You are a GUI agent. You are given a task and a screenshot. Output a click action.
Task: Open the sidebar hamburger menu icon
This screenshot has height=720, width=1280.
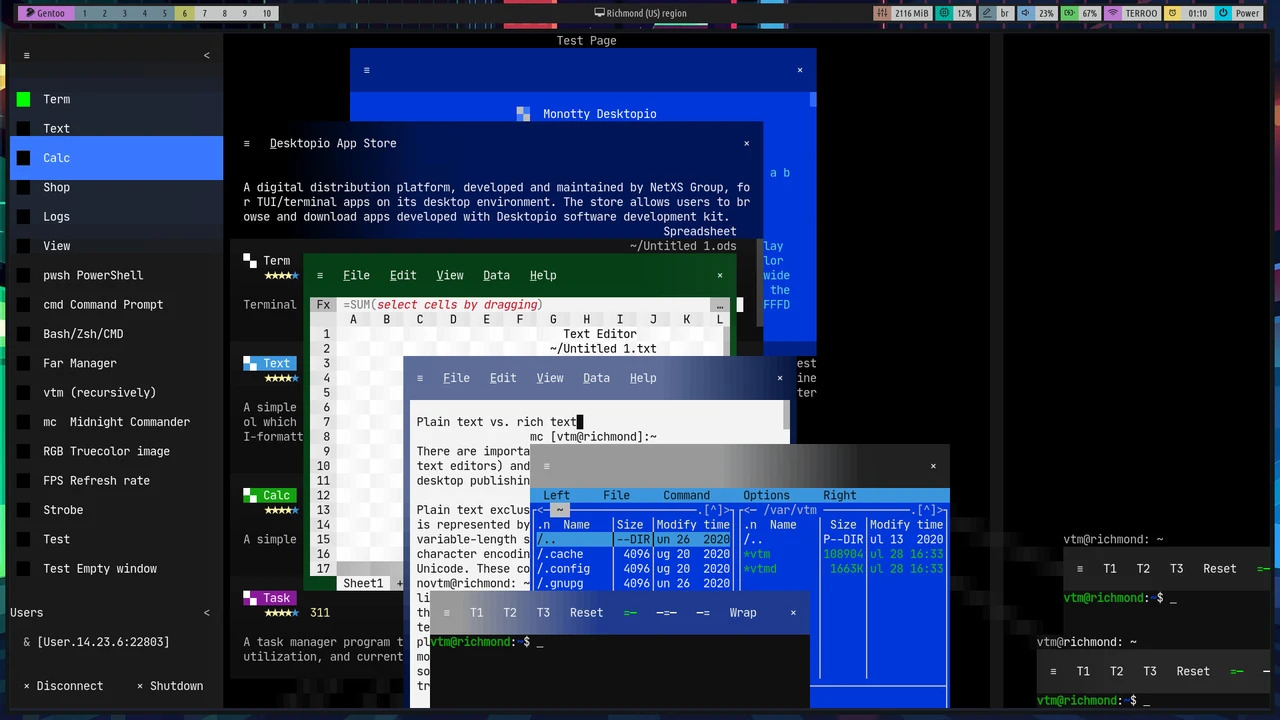point(27,56)
